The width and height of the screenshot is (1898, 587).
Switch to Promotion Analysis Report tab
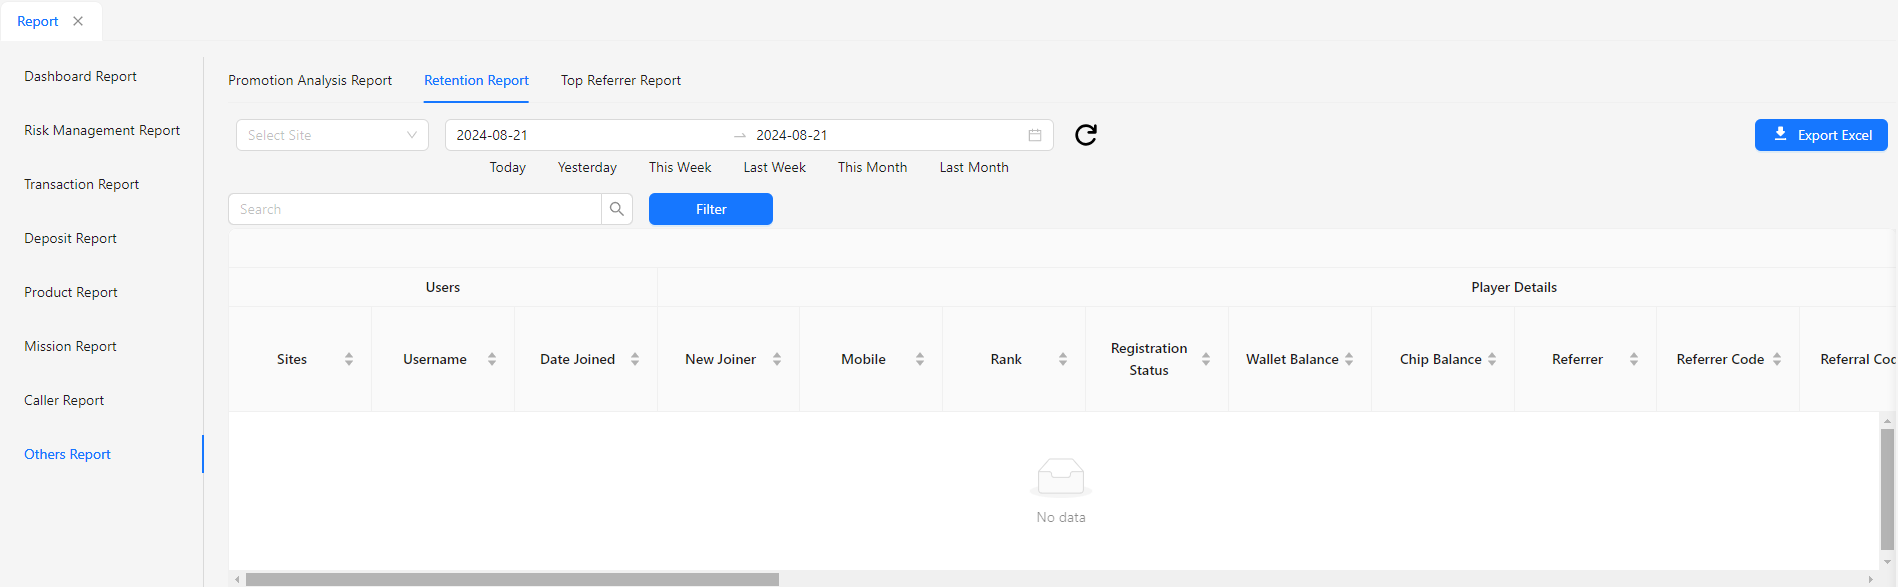[310, 80]
